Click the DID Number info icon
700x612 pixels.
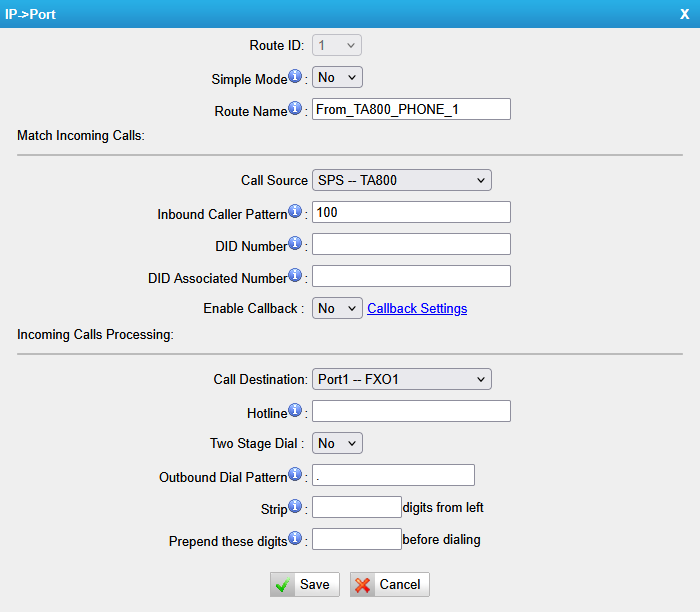tap(295, 244)
